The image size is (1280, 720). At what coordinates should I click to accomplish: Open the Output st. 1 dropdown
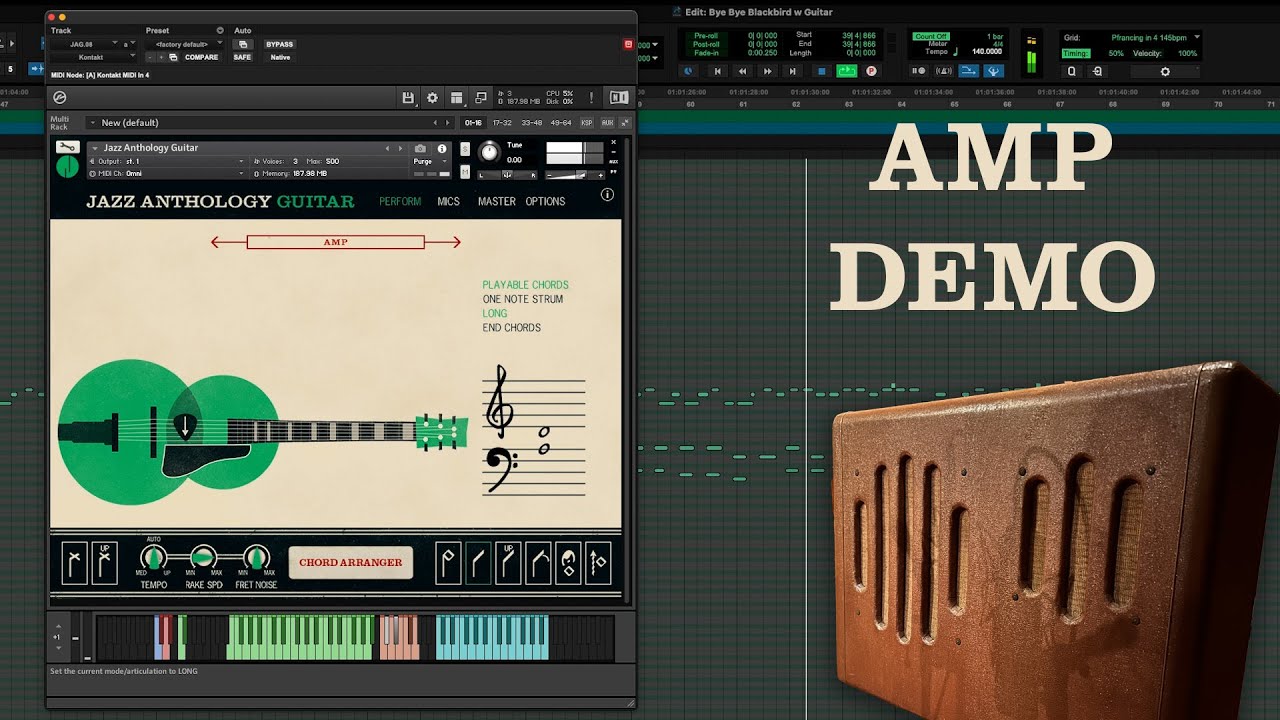pyautogui.click(x=167, y=161)
